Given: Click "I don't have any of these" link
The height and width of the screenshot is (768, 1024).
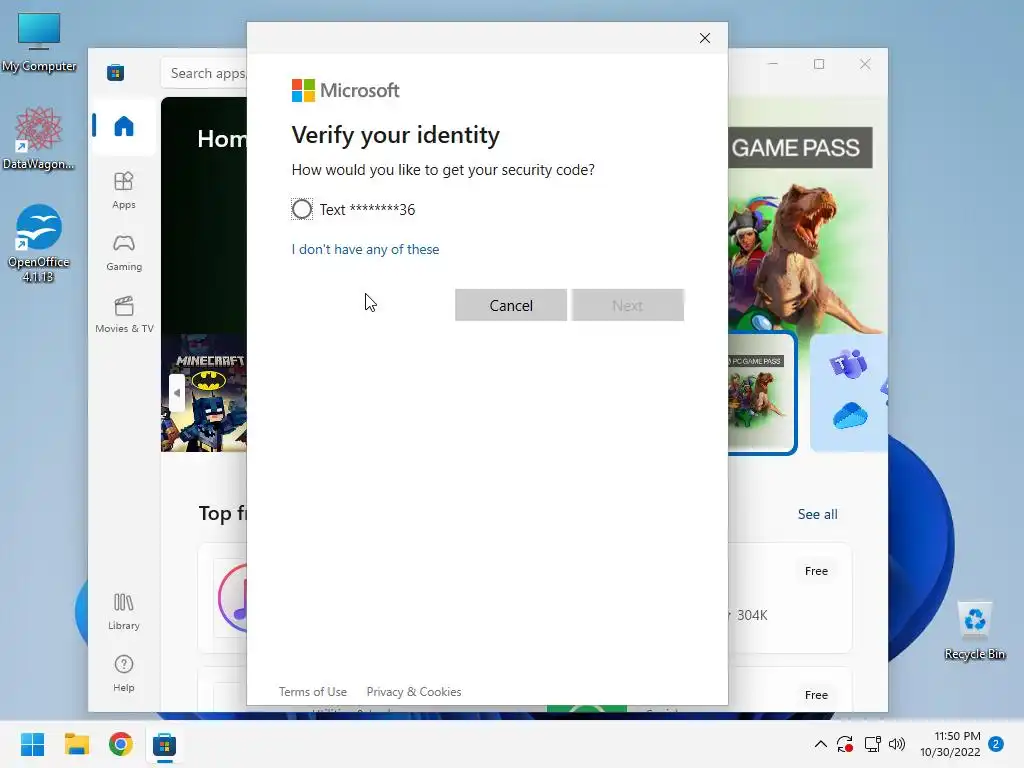Looking at the screenshot, I should 365,249.
